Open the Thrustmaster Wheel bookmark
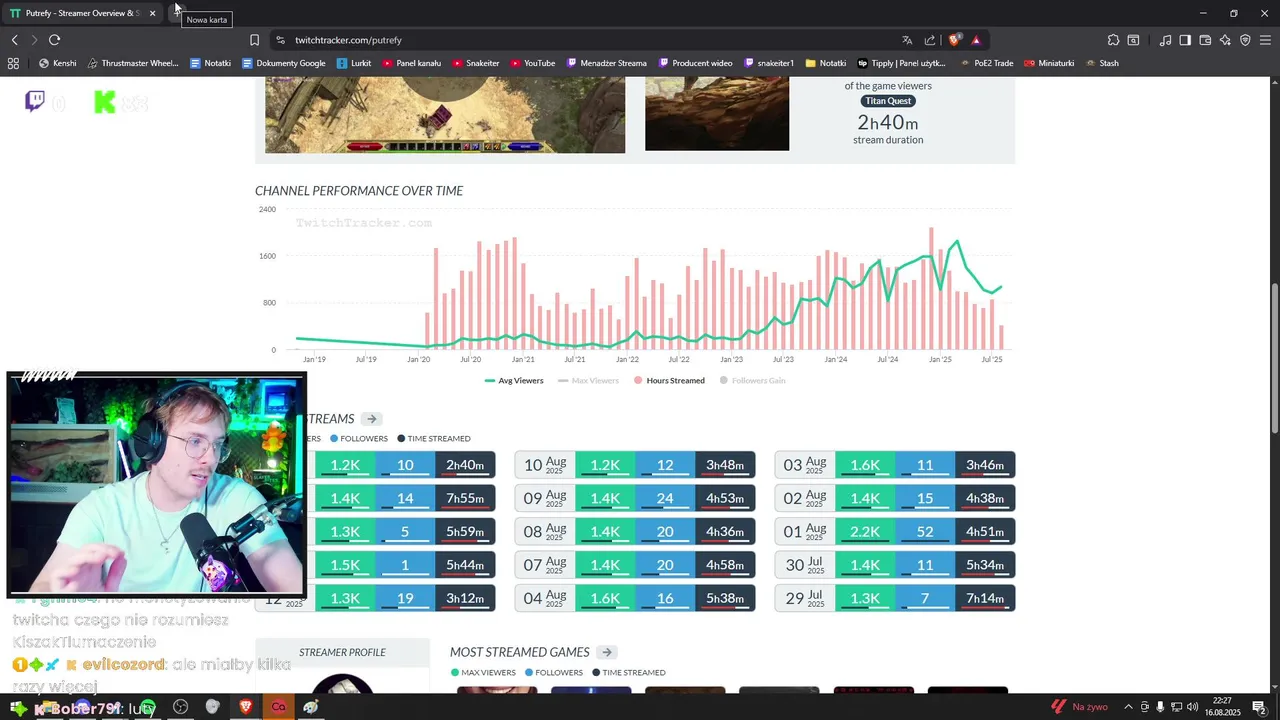 coord(133,63)
